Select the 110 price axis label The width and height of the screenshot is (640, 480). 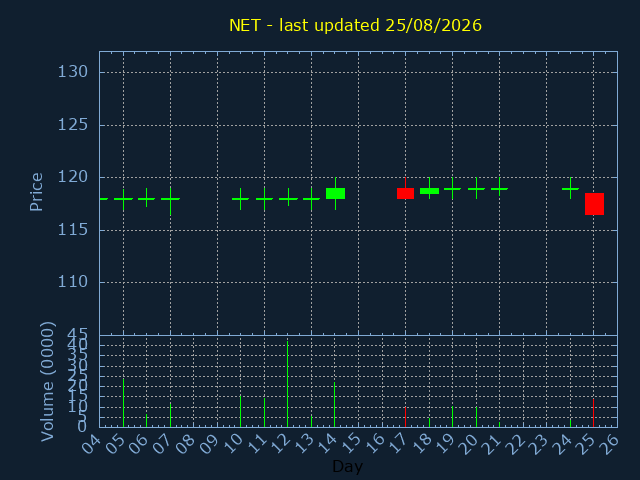tap(73, 282)
